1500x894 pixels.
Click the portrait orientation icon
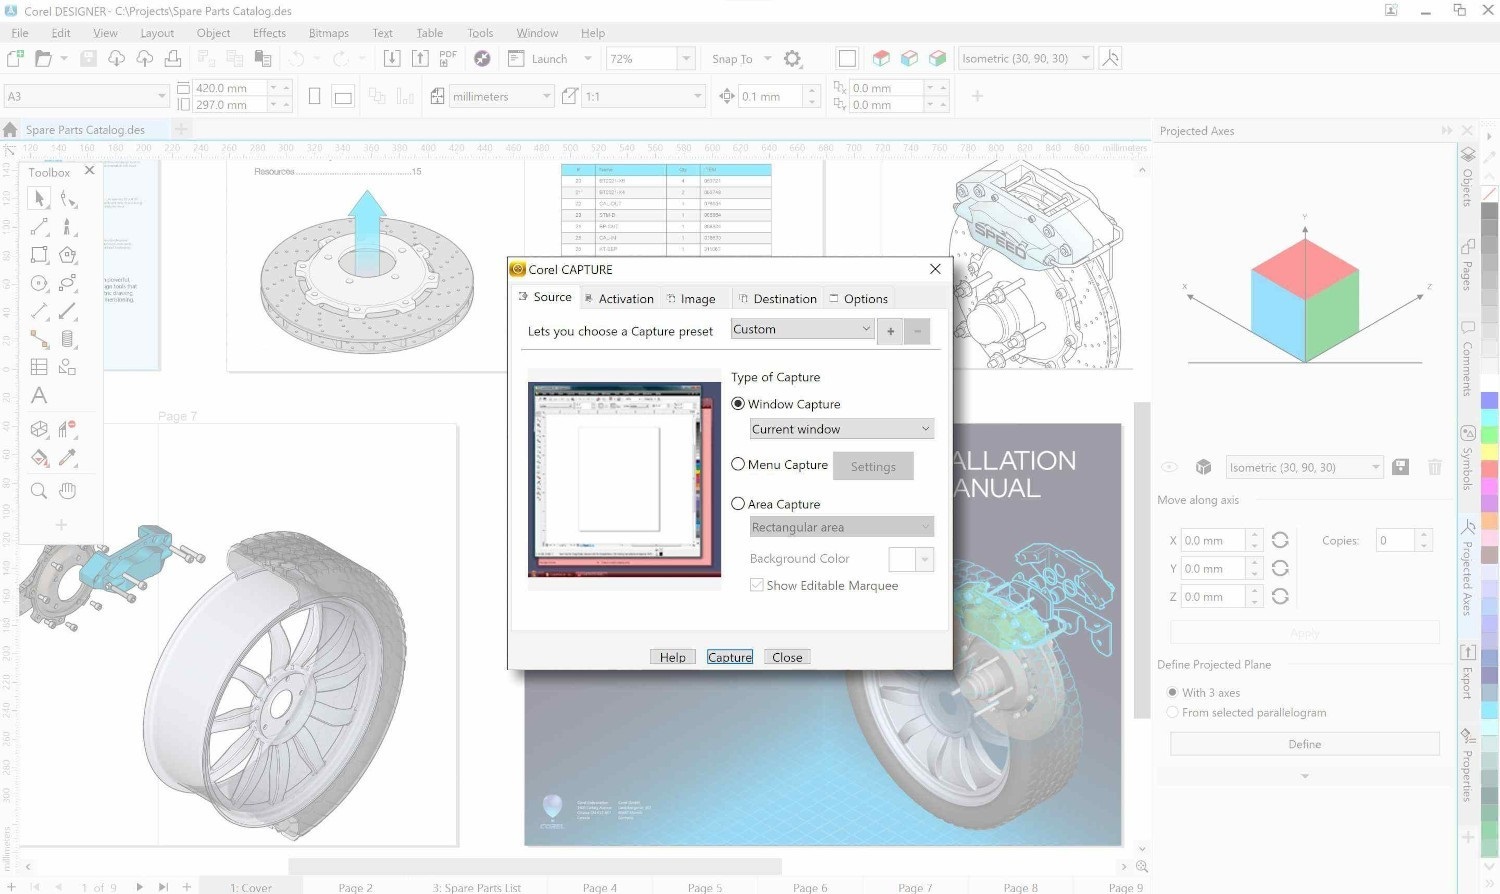(314, 96)
